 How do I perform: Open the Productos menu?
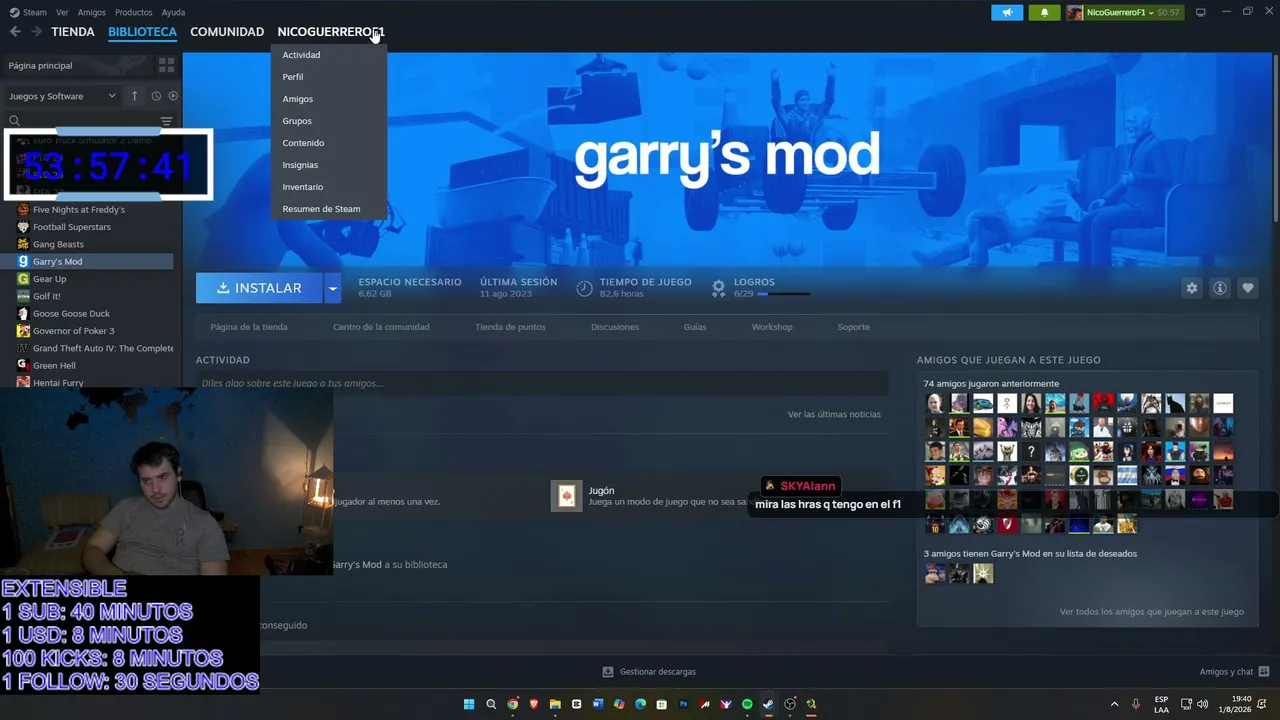pyautogui.click(x=134, y=12)
